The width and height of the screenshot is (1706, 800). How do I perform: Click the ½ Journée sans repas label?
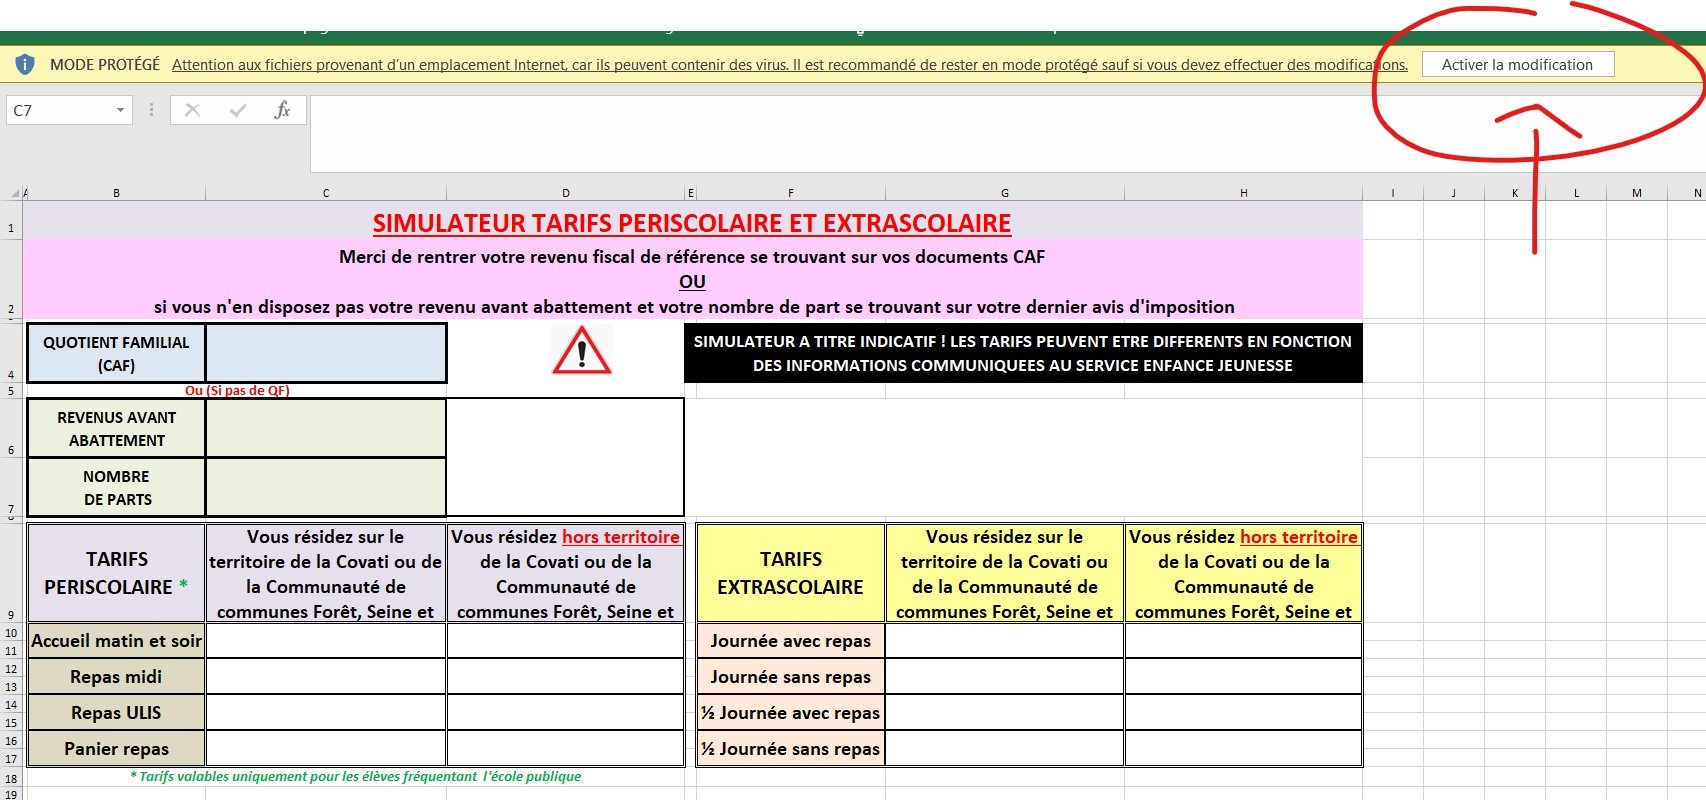tap(790, 749)
